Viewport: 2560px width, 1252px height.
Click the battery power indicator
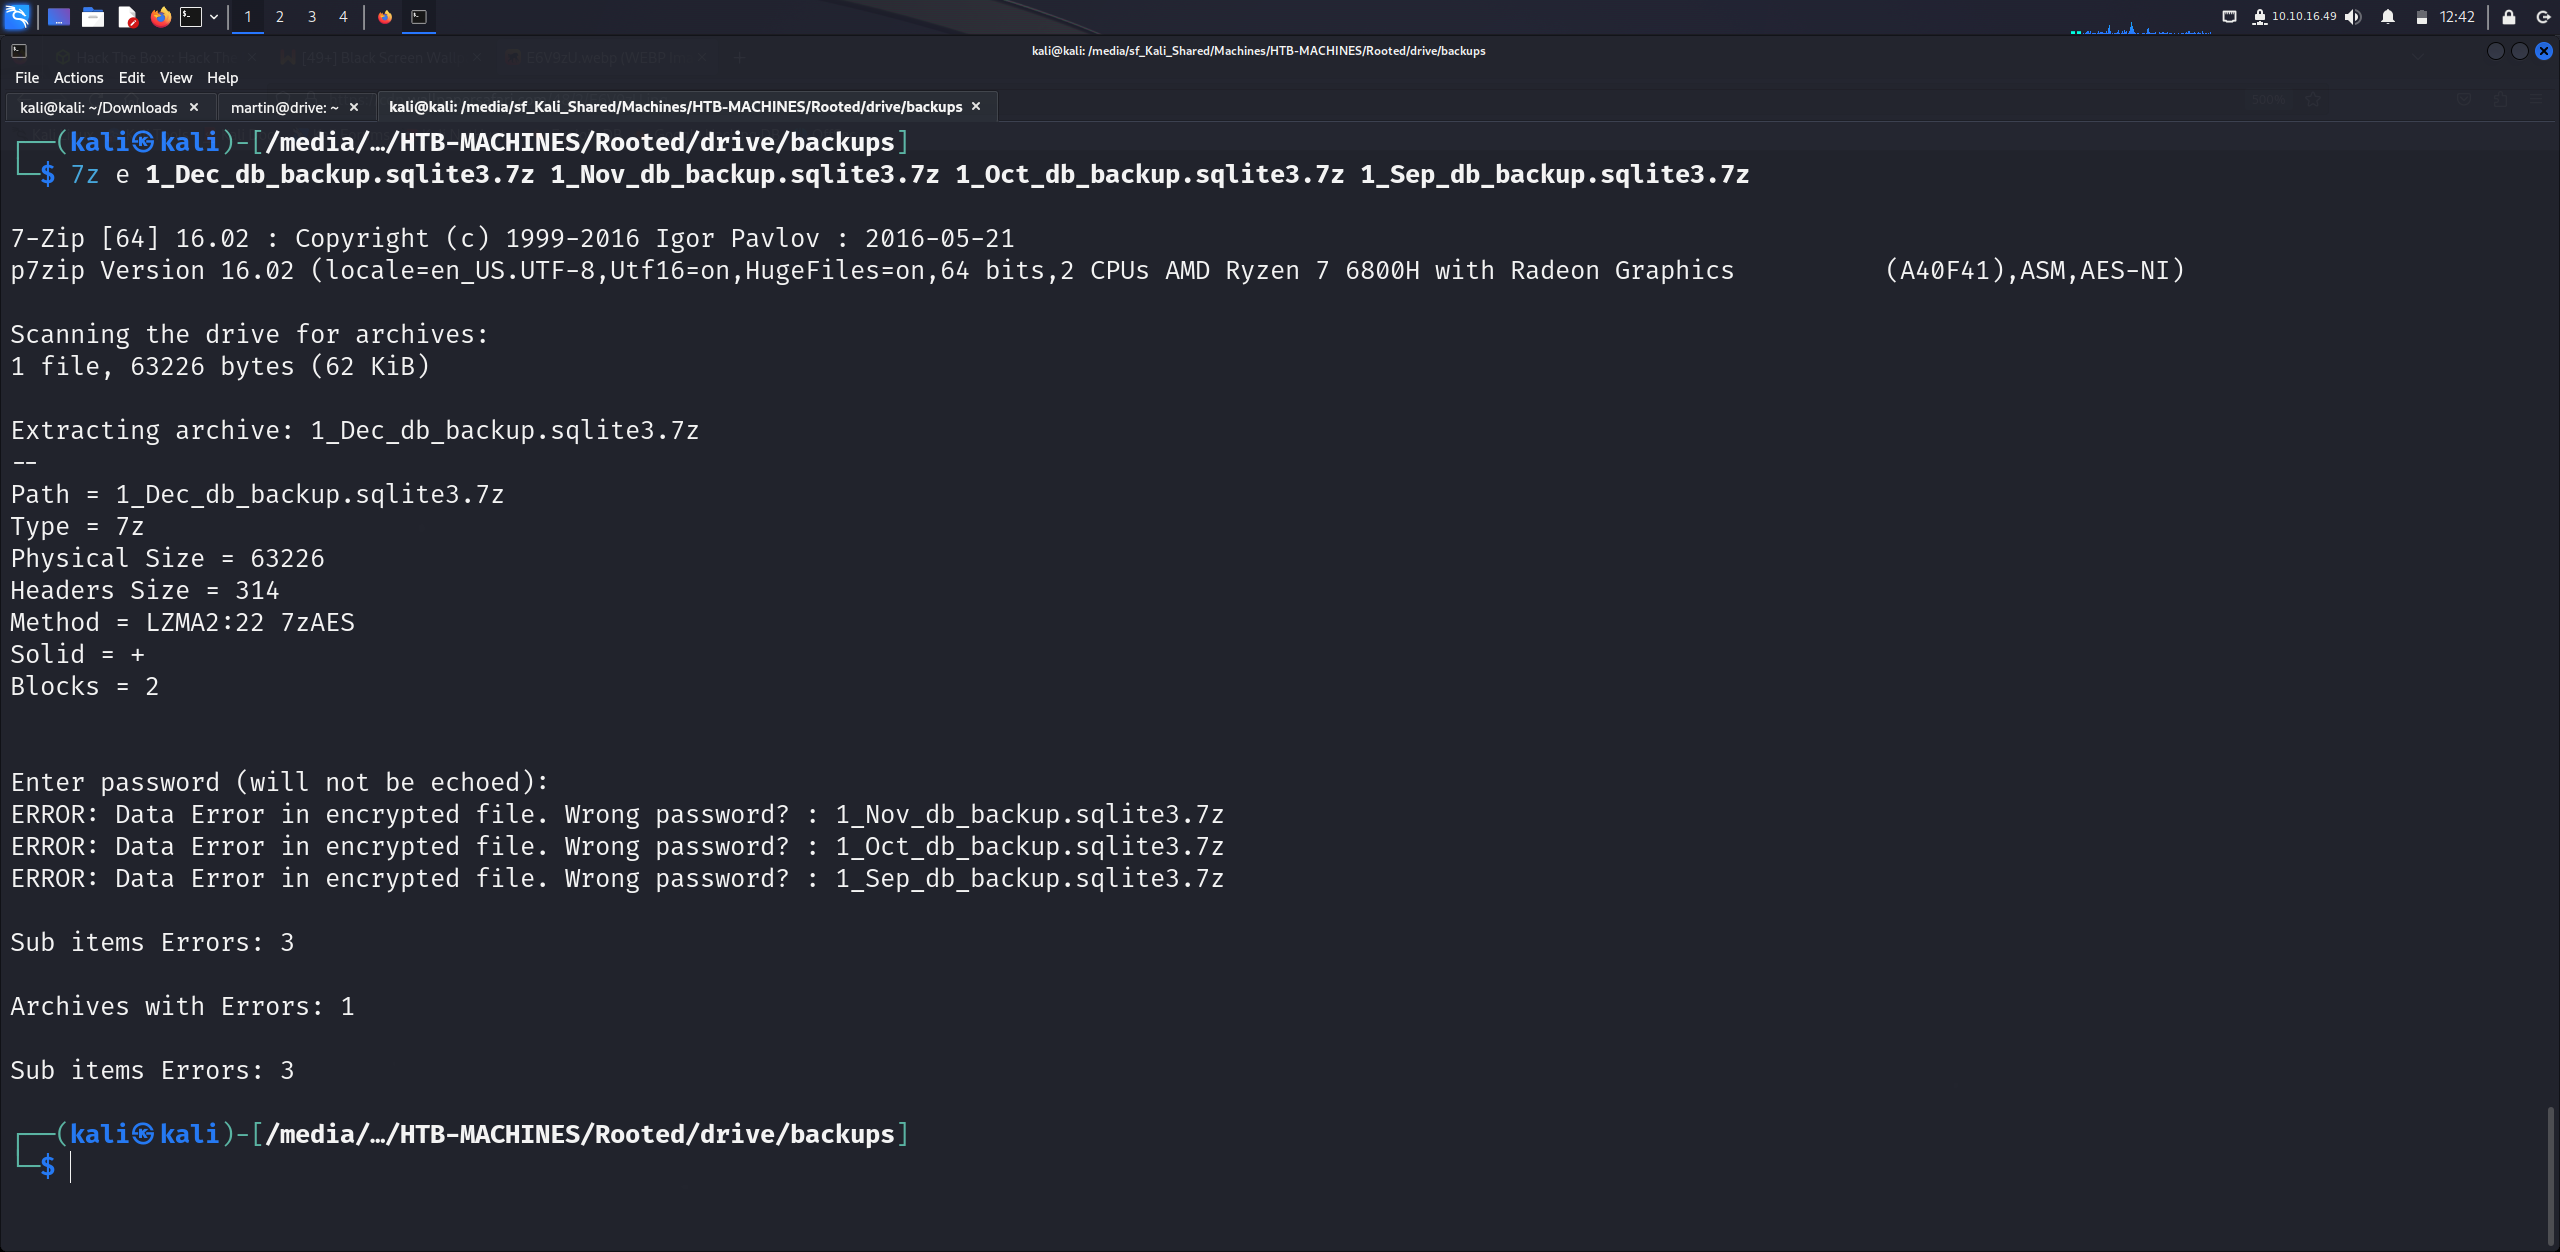coord(2421,17)
